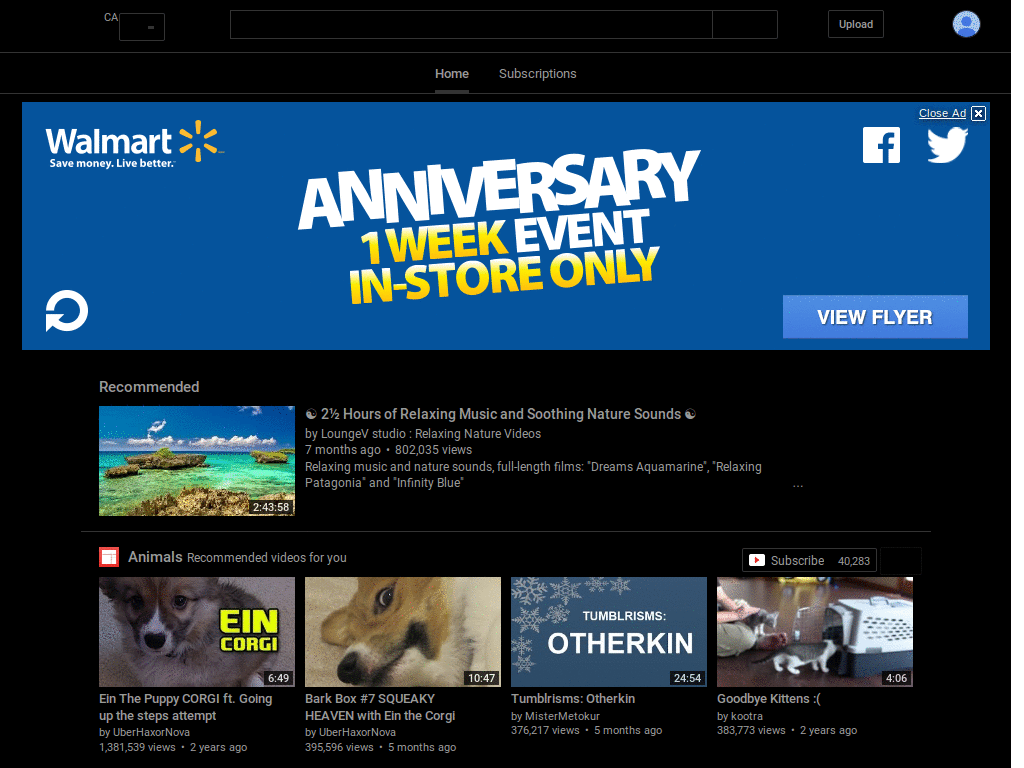Open the Ein Corgi puppy thumbnail
Screen dimensions: 1024x768
coord(197,632)
